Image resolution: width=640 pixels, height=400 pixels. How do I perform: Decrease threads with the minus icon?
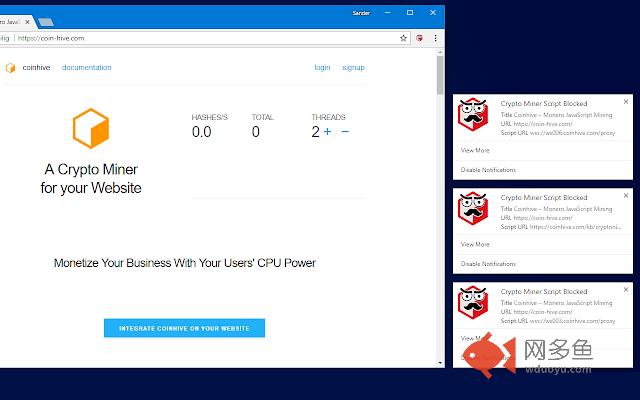(345, 131)
